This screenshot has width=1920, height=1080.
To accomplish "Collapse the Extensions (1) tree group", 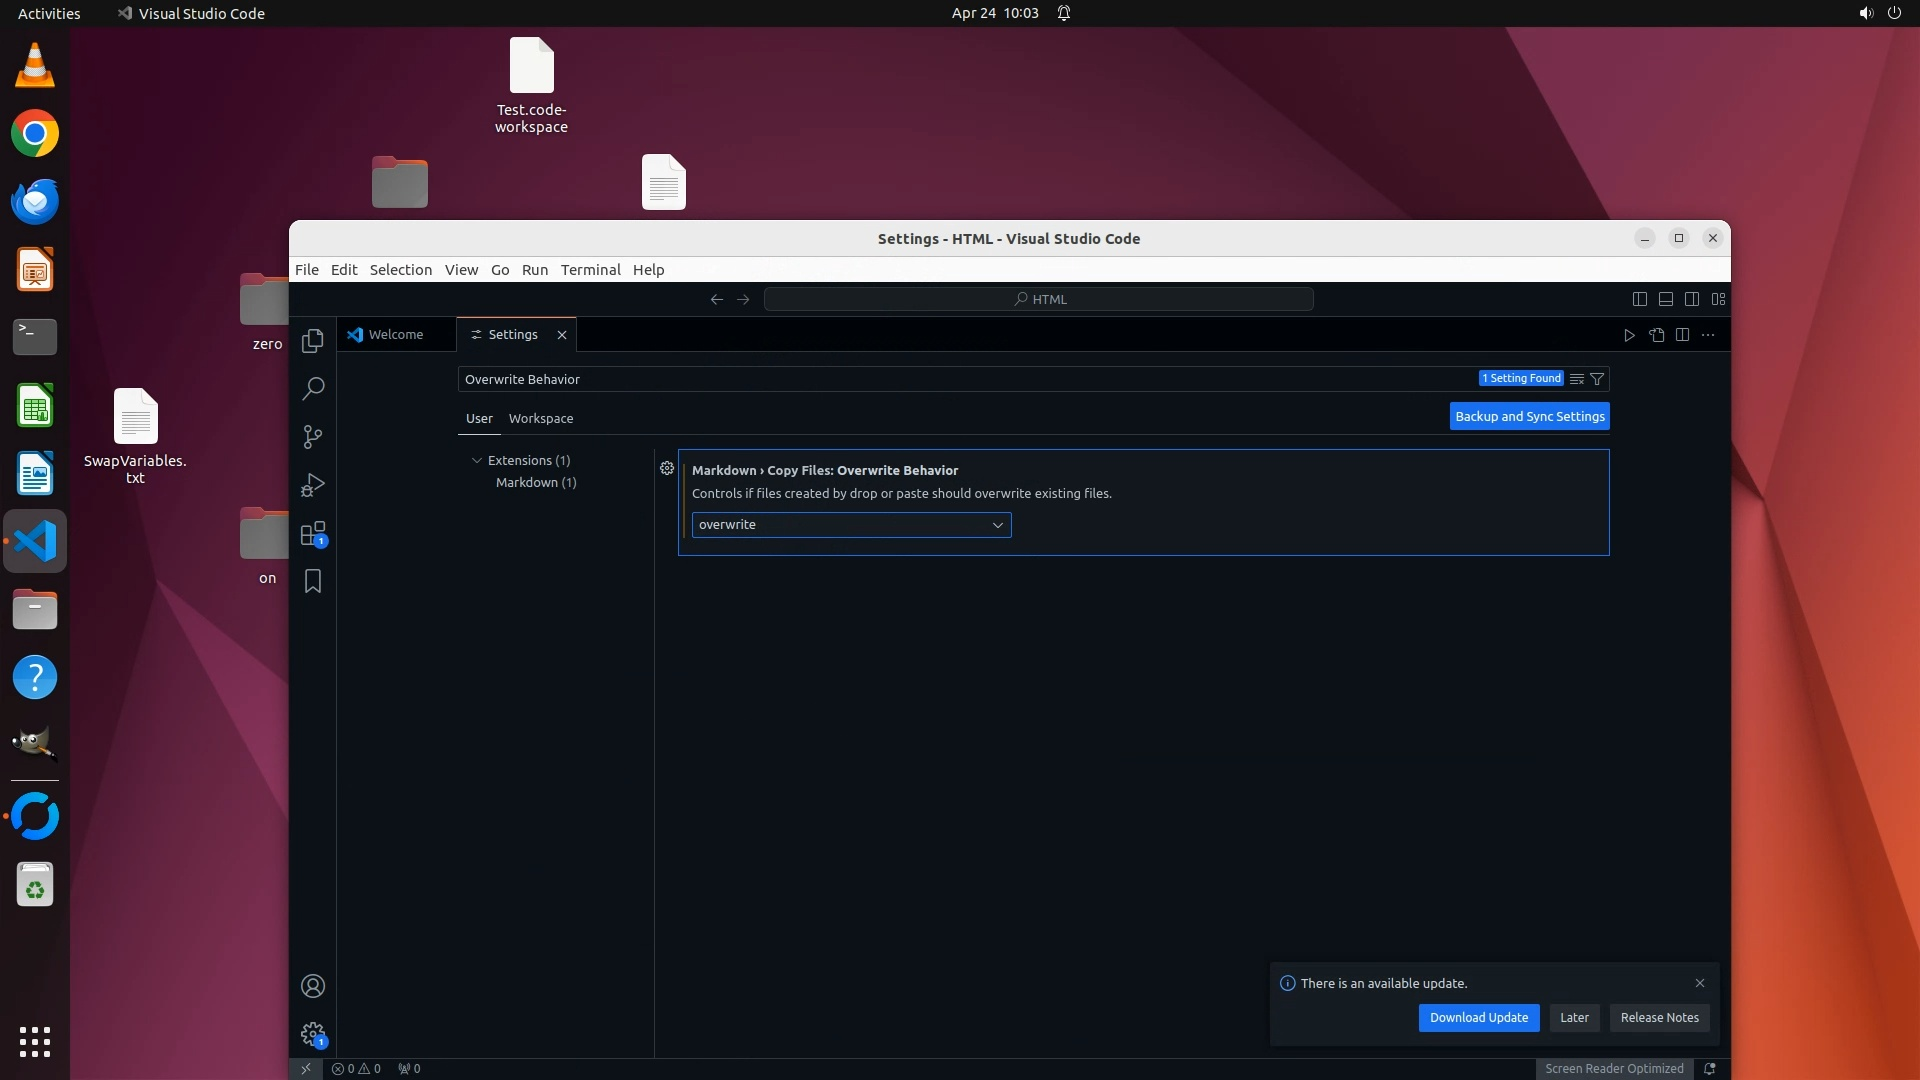I will [477, 460].
